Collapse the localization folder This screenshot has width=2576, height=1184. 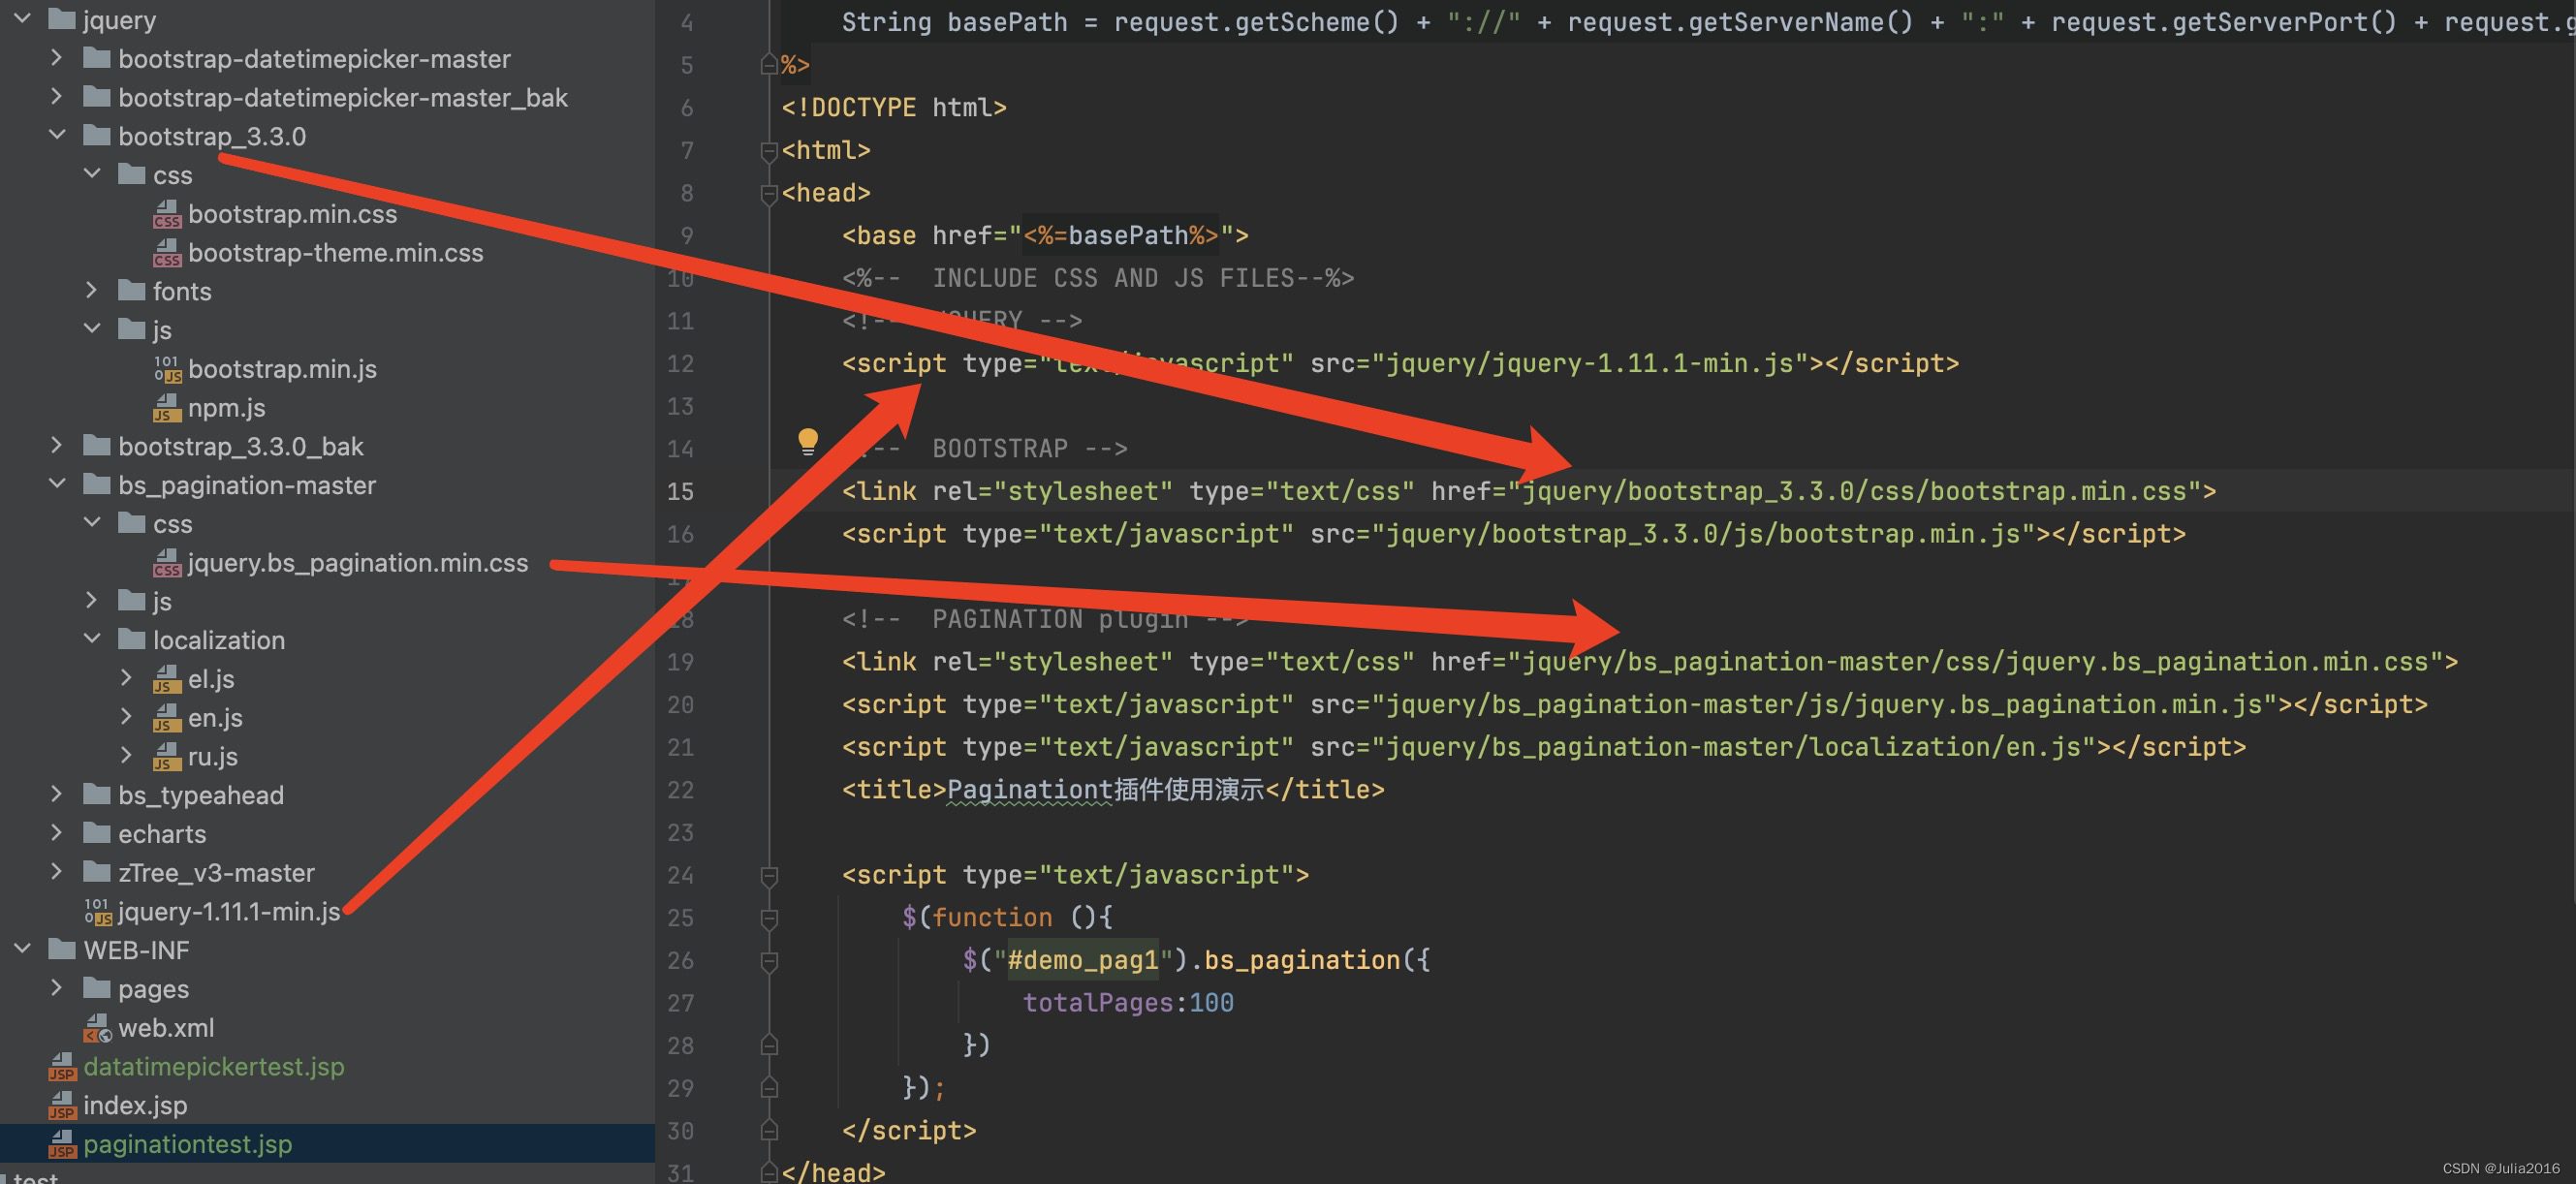tap(92, 638)
